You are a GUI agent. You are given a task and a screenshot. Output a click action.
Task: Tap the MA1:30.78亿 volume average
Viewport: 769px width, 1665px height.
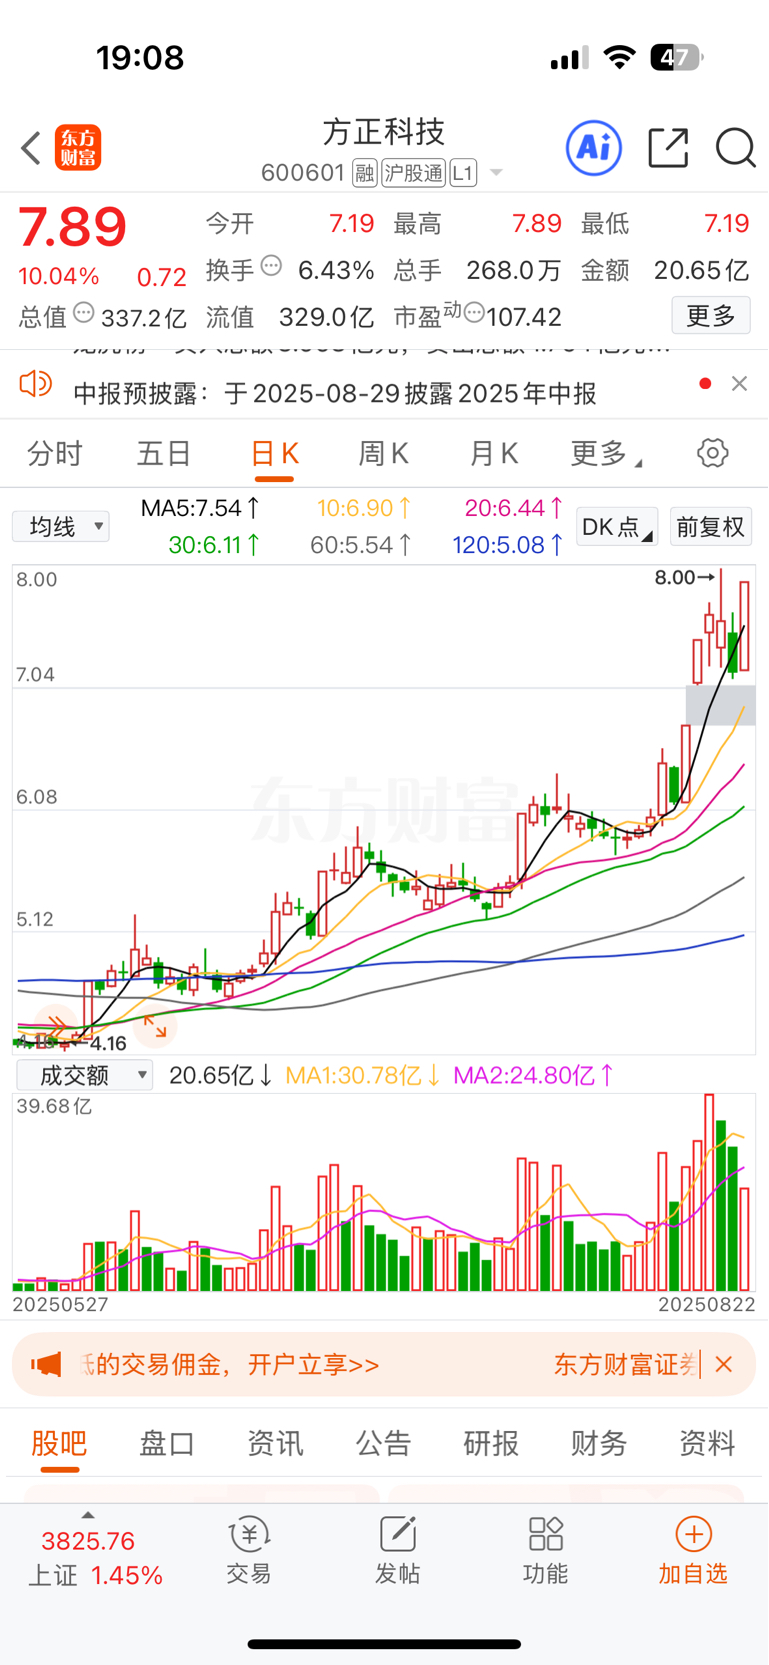tap(363, 1075)
